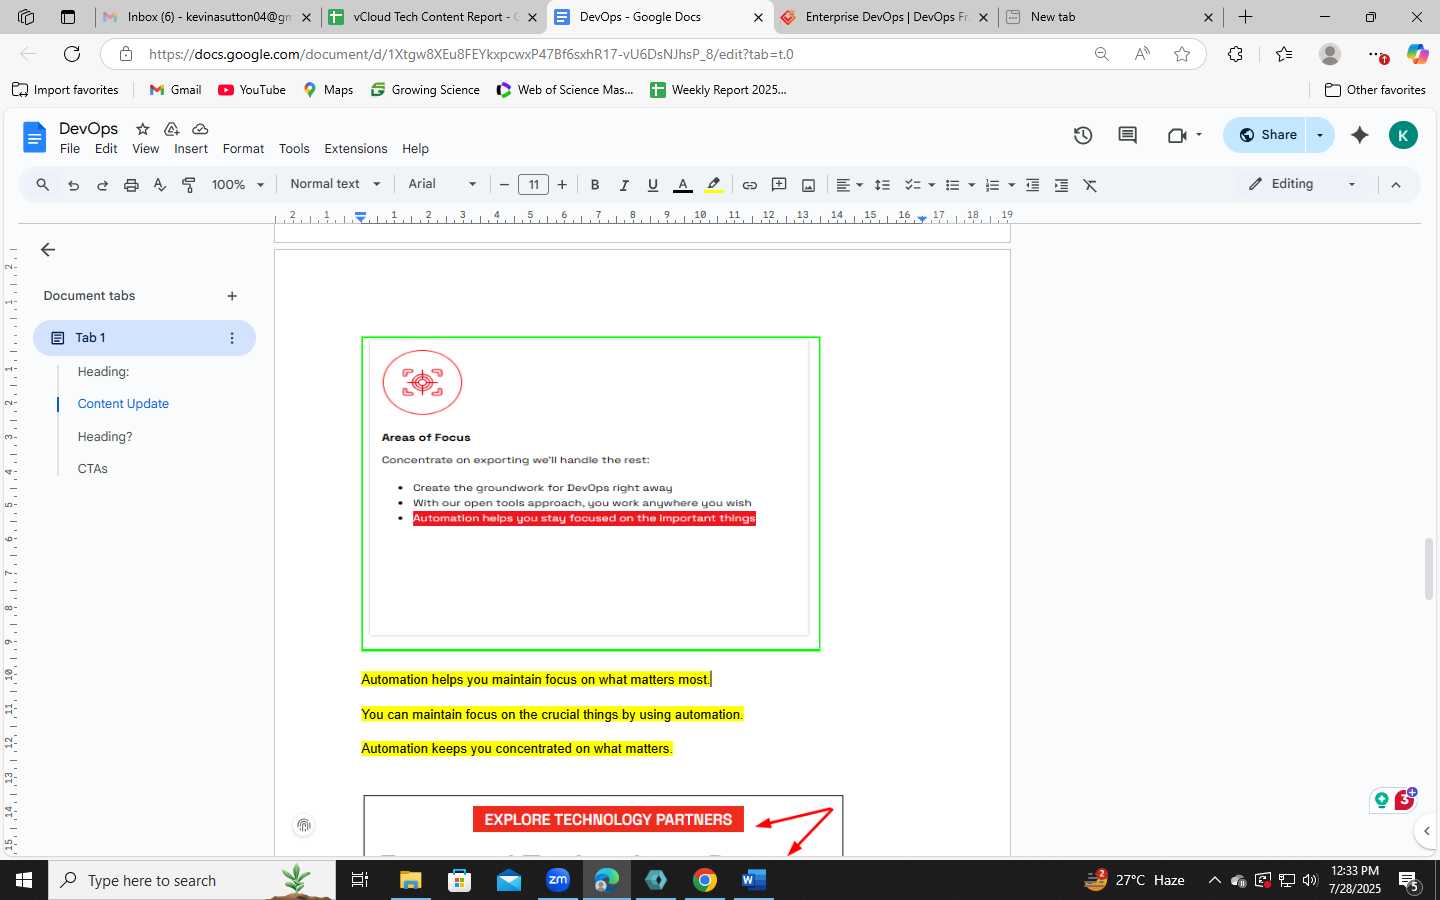1440x900 pixels.
Task: Add a new document tab
Action: (x=232, y=296)
